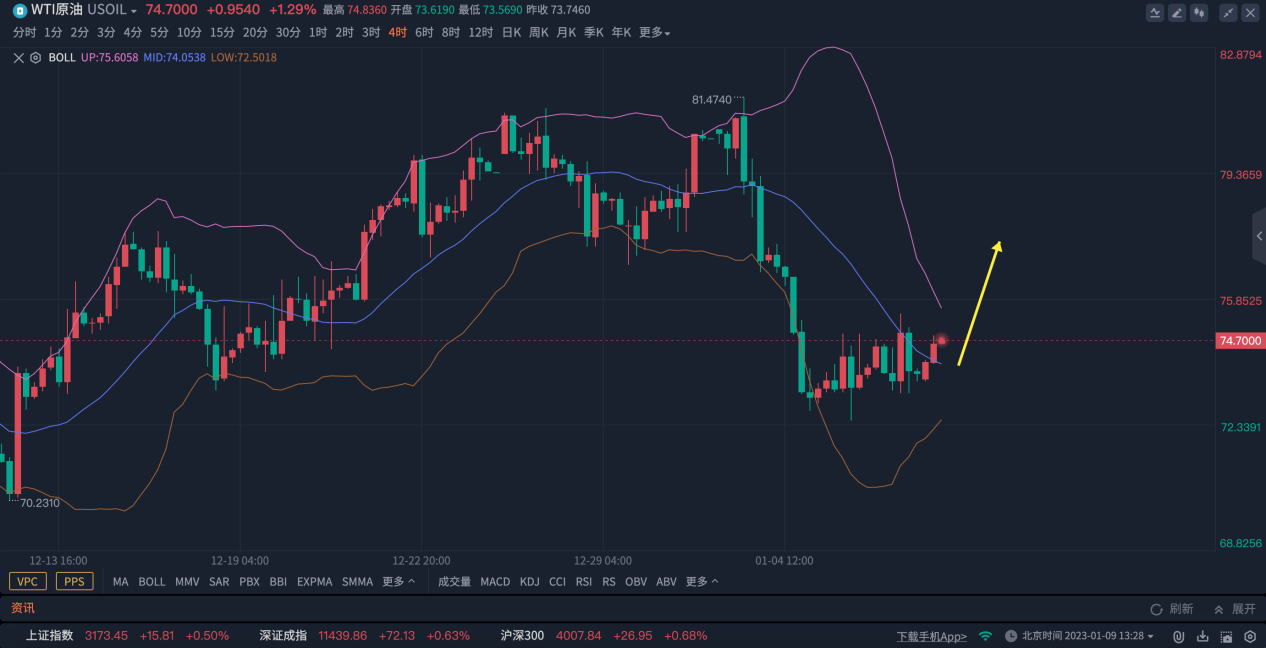Toggle the VPC button
The image size is (1266, 648).
[x=27, y=581]
